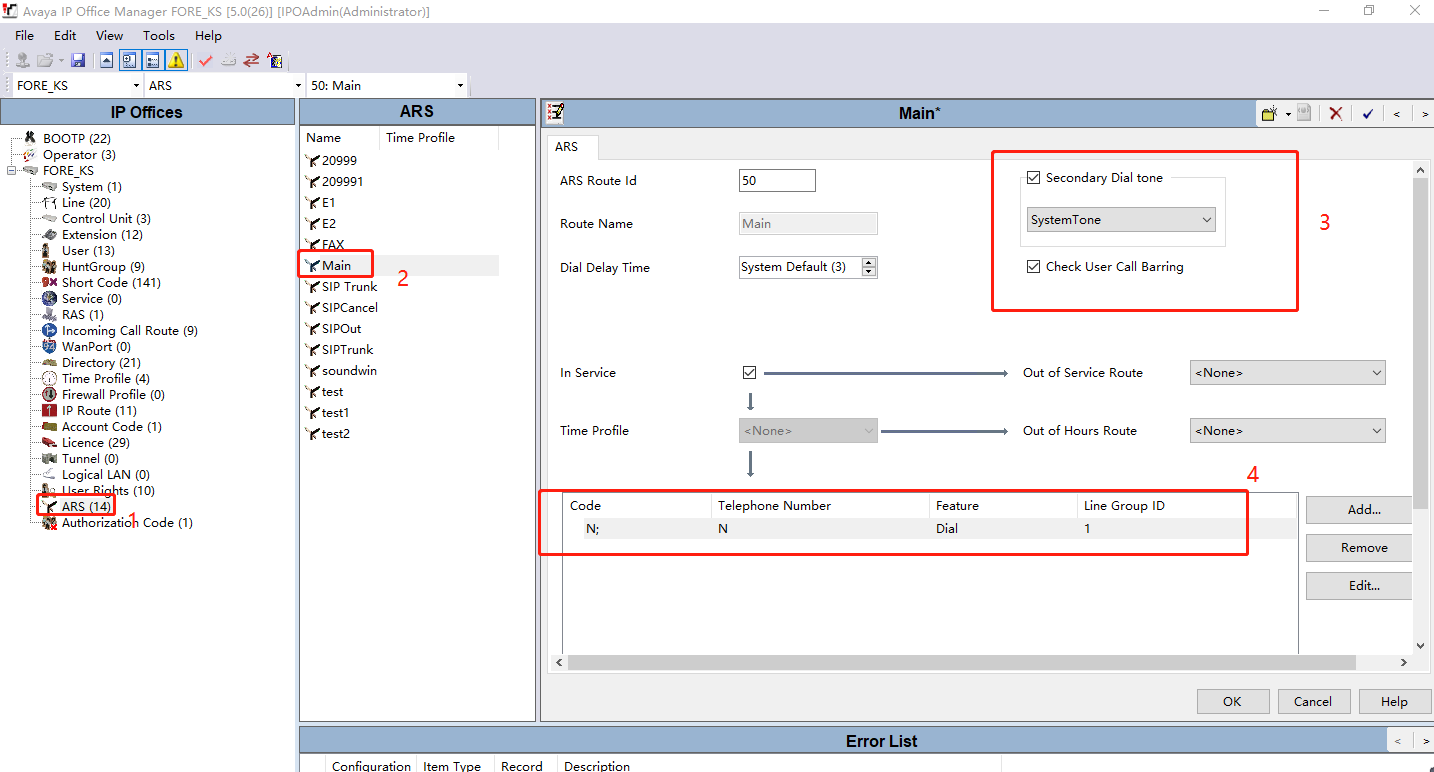Image resolution: width=1434 pixels, height=772 pixels.
Task: Click the Cancel button
Action: (x=1313, y=702)
